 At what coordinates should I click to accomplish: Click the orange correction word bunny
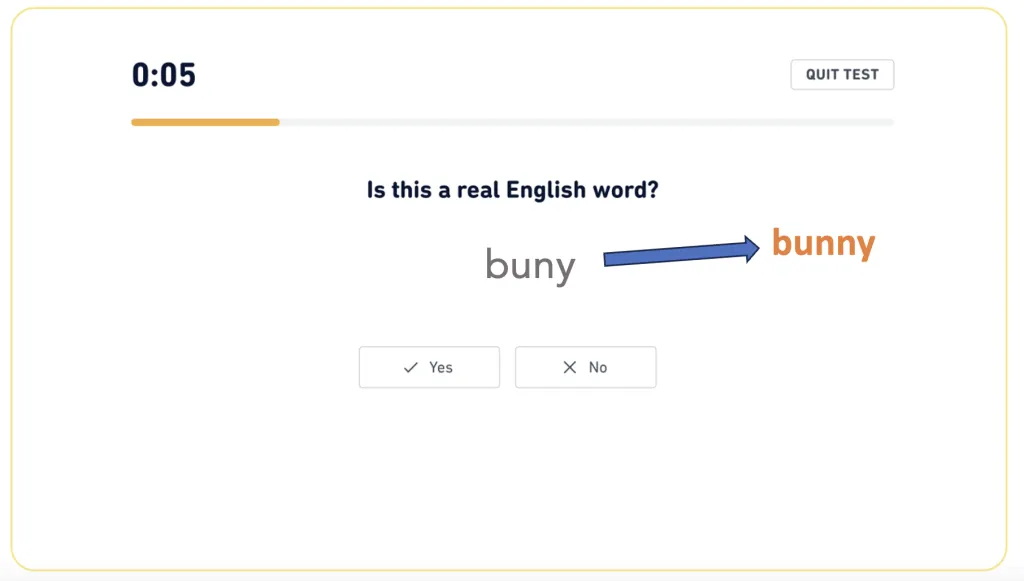823,243
